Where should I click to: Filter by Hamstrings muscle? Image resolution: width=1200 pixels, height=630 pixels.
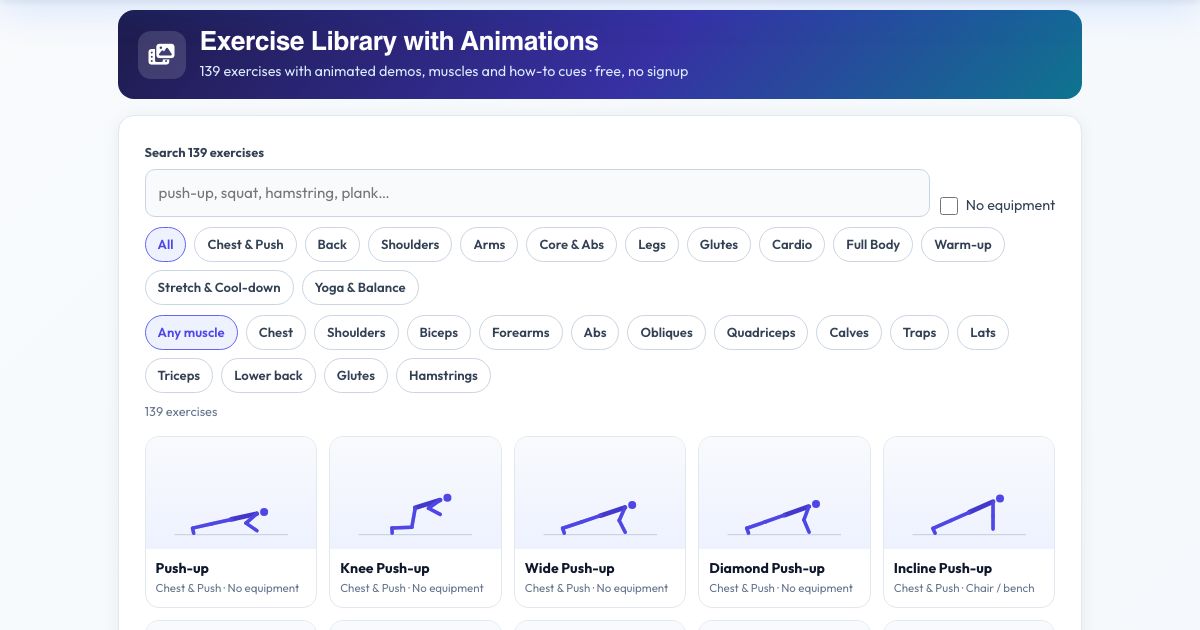click(443, 375)
